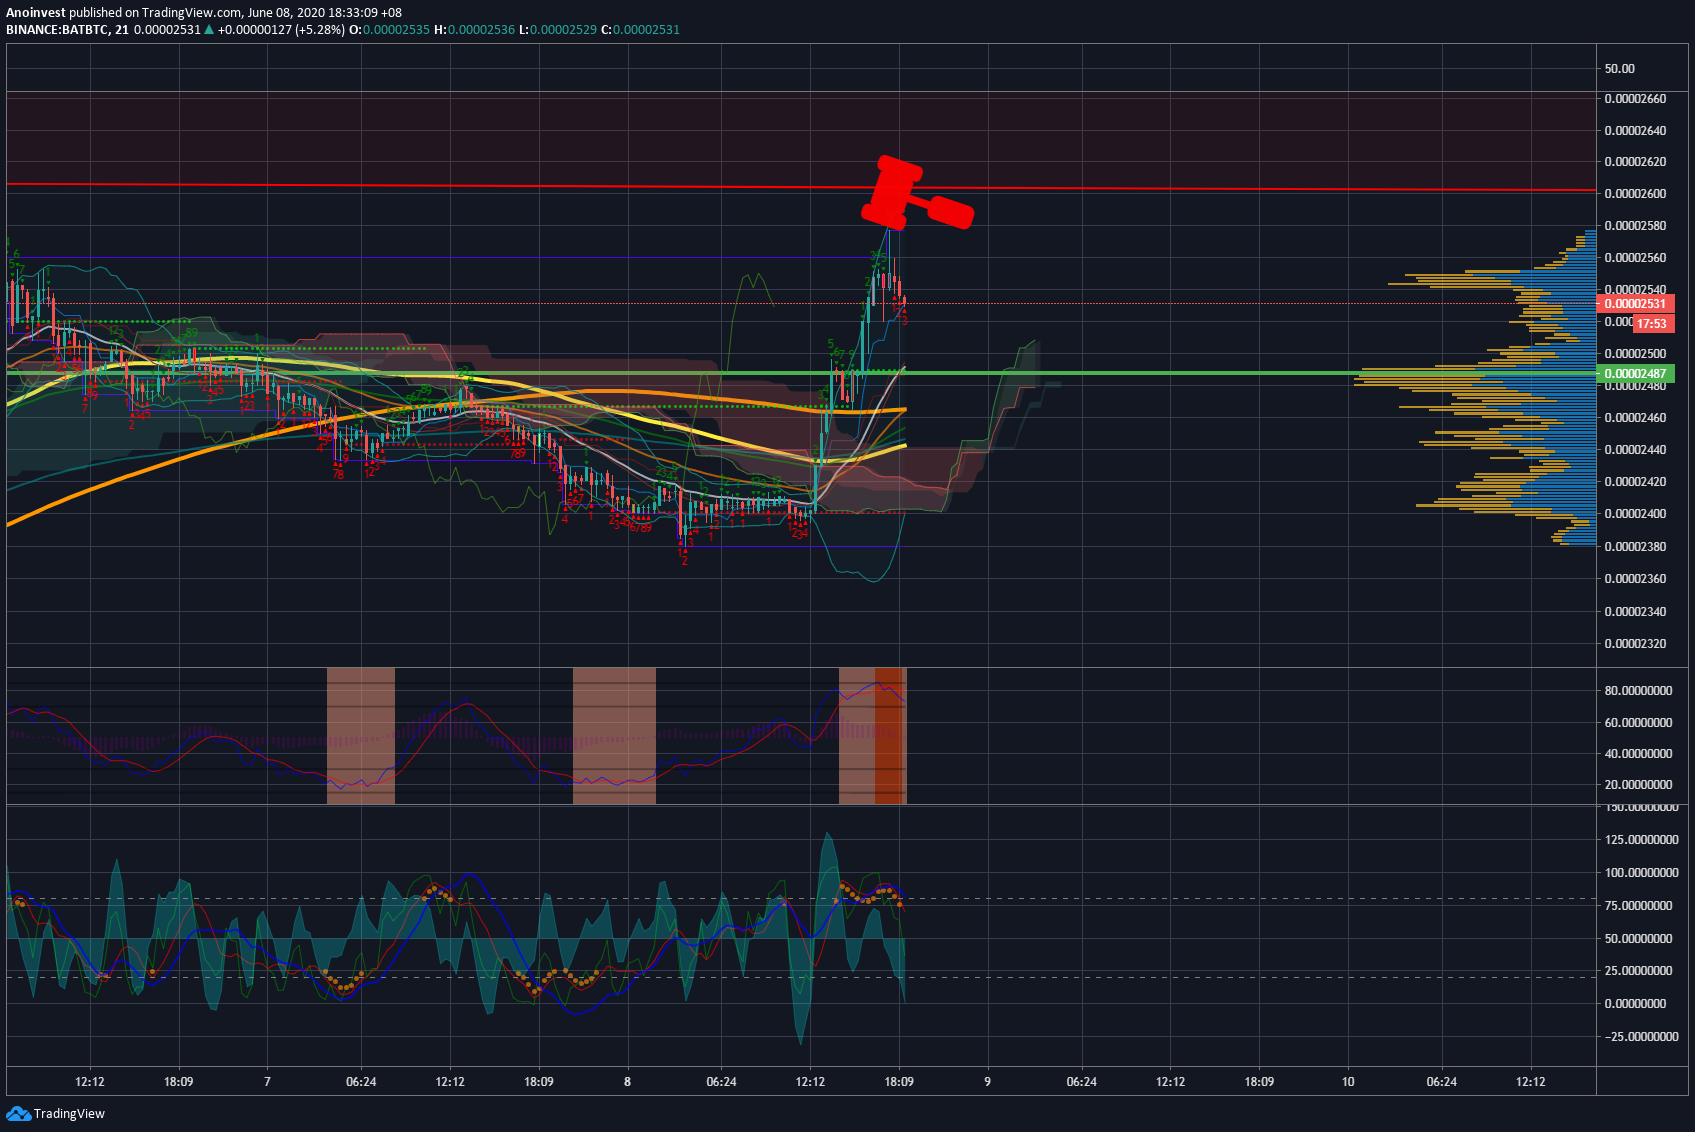Click the 0.00002440 price axis label

1635,450
